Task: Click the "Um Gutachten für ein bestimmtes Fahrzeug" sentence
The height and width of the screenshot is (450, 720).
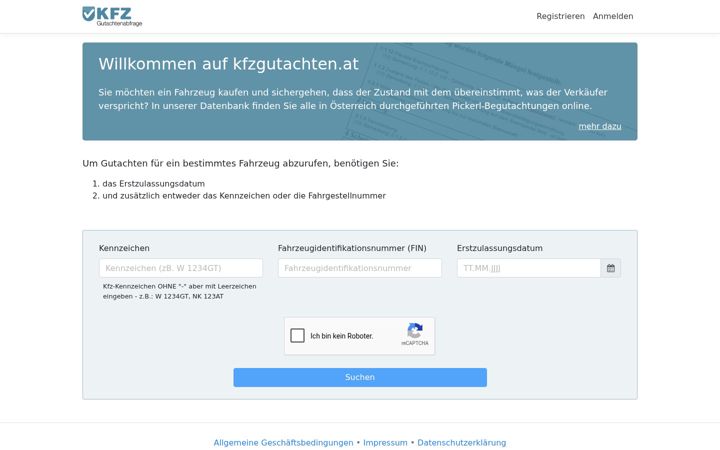Action: pyautogui.click(x=241, y=163)
